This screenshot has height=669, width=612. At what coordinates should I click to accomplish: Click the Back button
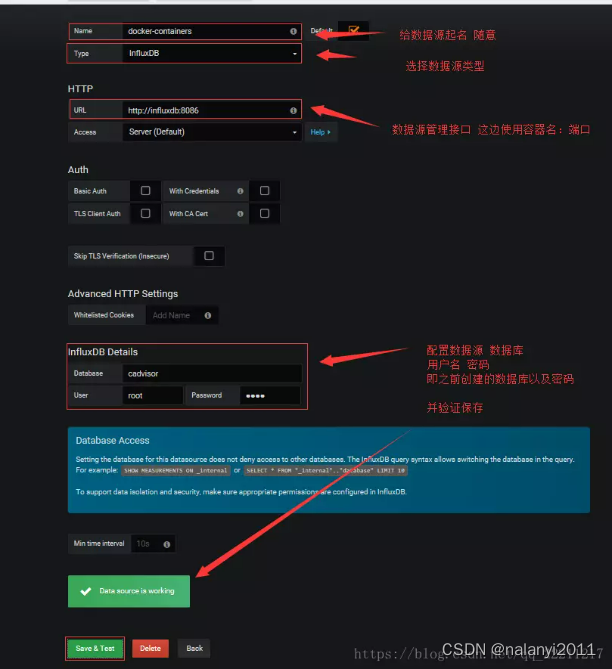pyautogui.click(x=194, y=649)
